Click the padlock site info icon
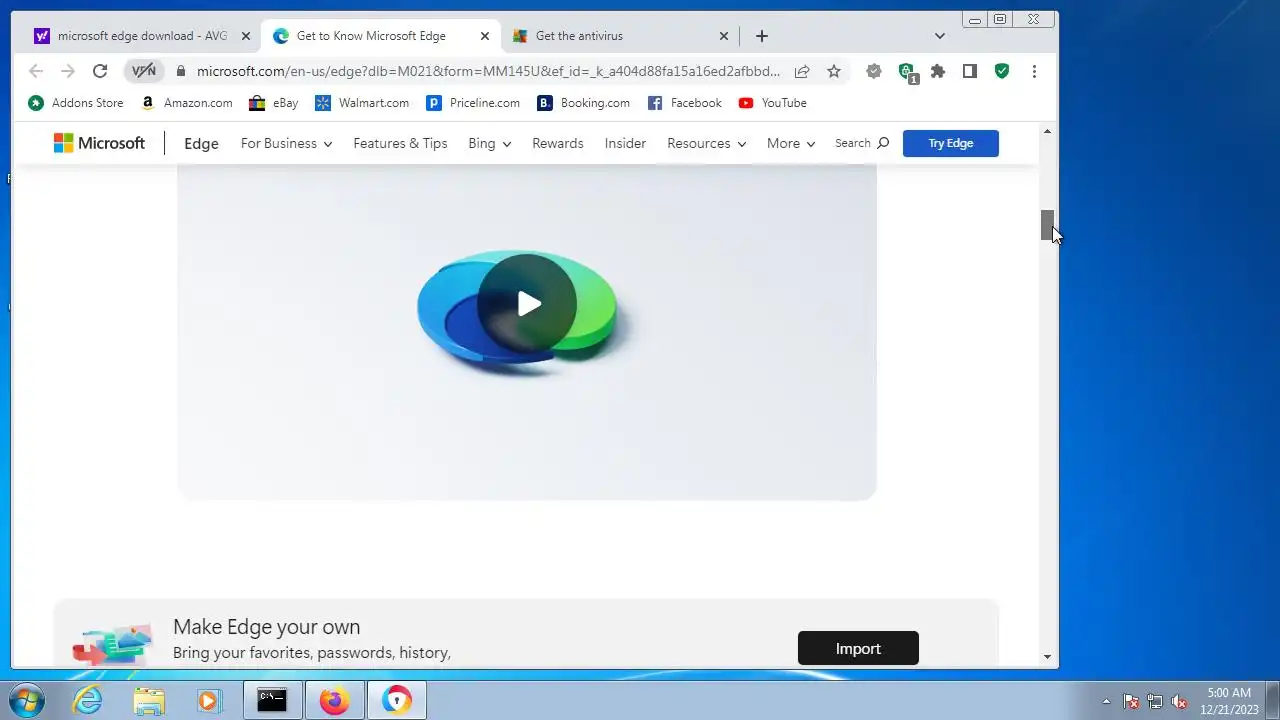 click(x=181, y=71)
